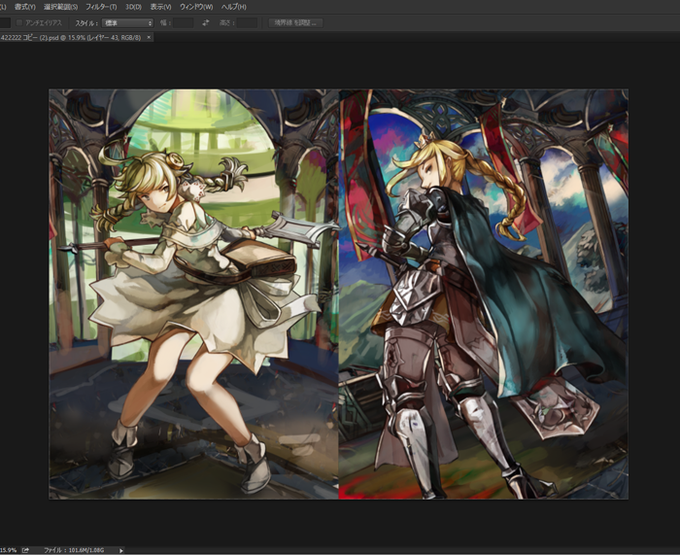Click the 境界線を調整 button
Viewport: 680px width, 555px height.
(x=295, y=23)
